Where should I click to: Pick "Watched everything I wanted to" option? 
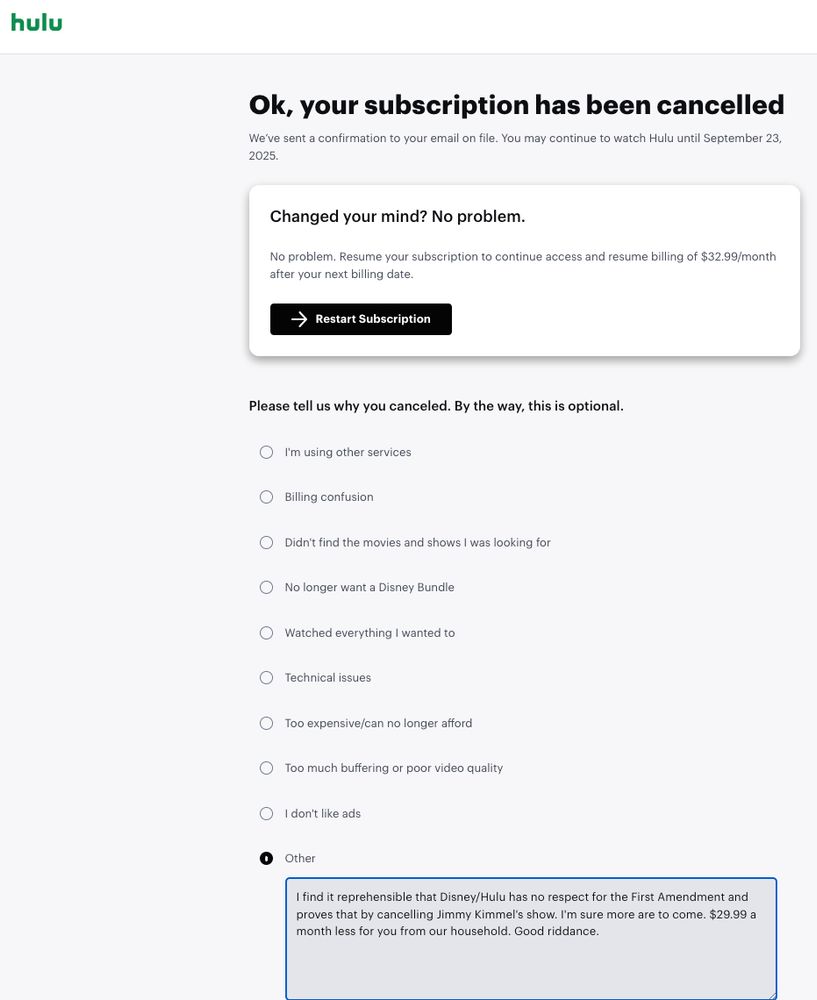pyautogui.click(x=266, y=633)
